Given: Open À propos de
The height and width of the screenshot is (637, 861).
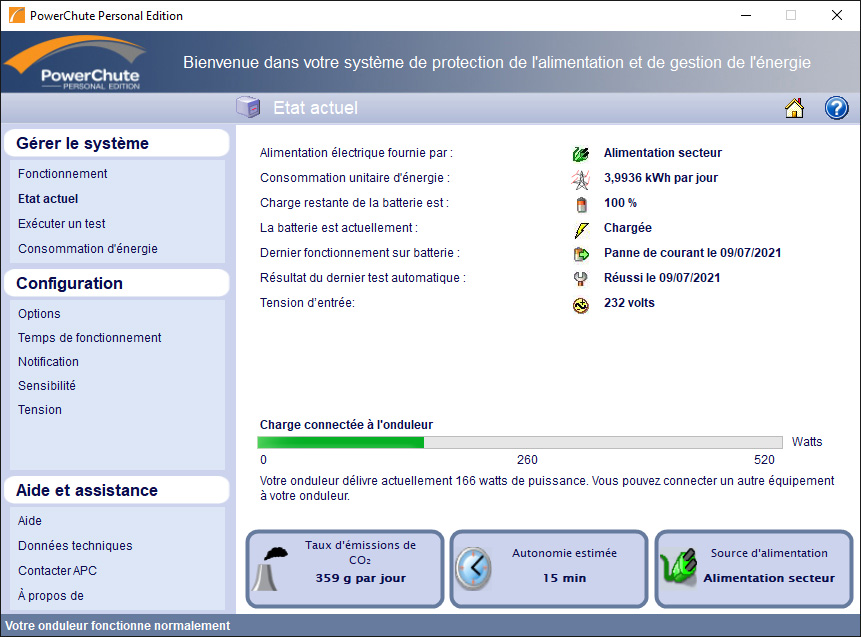Looking at the screenshot, I should (x=51, y=596).
